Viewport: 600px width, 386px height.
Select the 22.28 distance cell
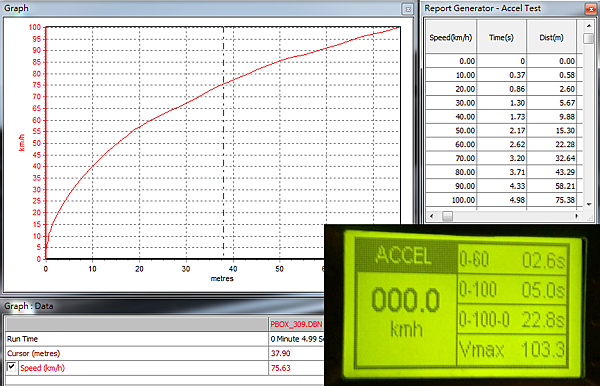tap(551, 144)
